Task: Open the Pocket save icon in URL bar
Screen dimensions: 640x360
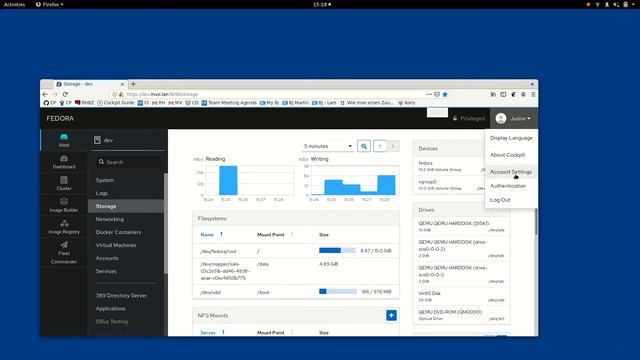Action: pos(437,94)
